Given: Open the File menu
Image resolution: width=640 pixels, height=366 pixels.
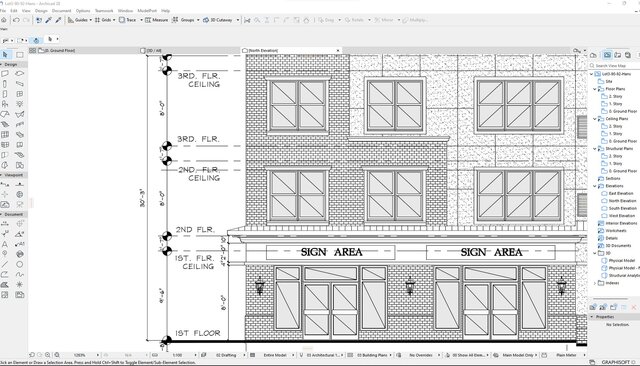Looking at the screenshot, I should tap(3, 11).
